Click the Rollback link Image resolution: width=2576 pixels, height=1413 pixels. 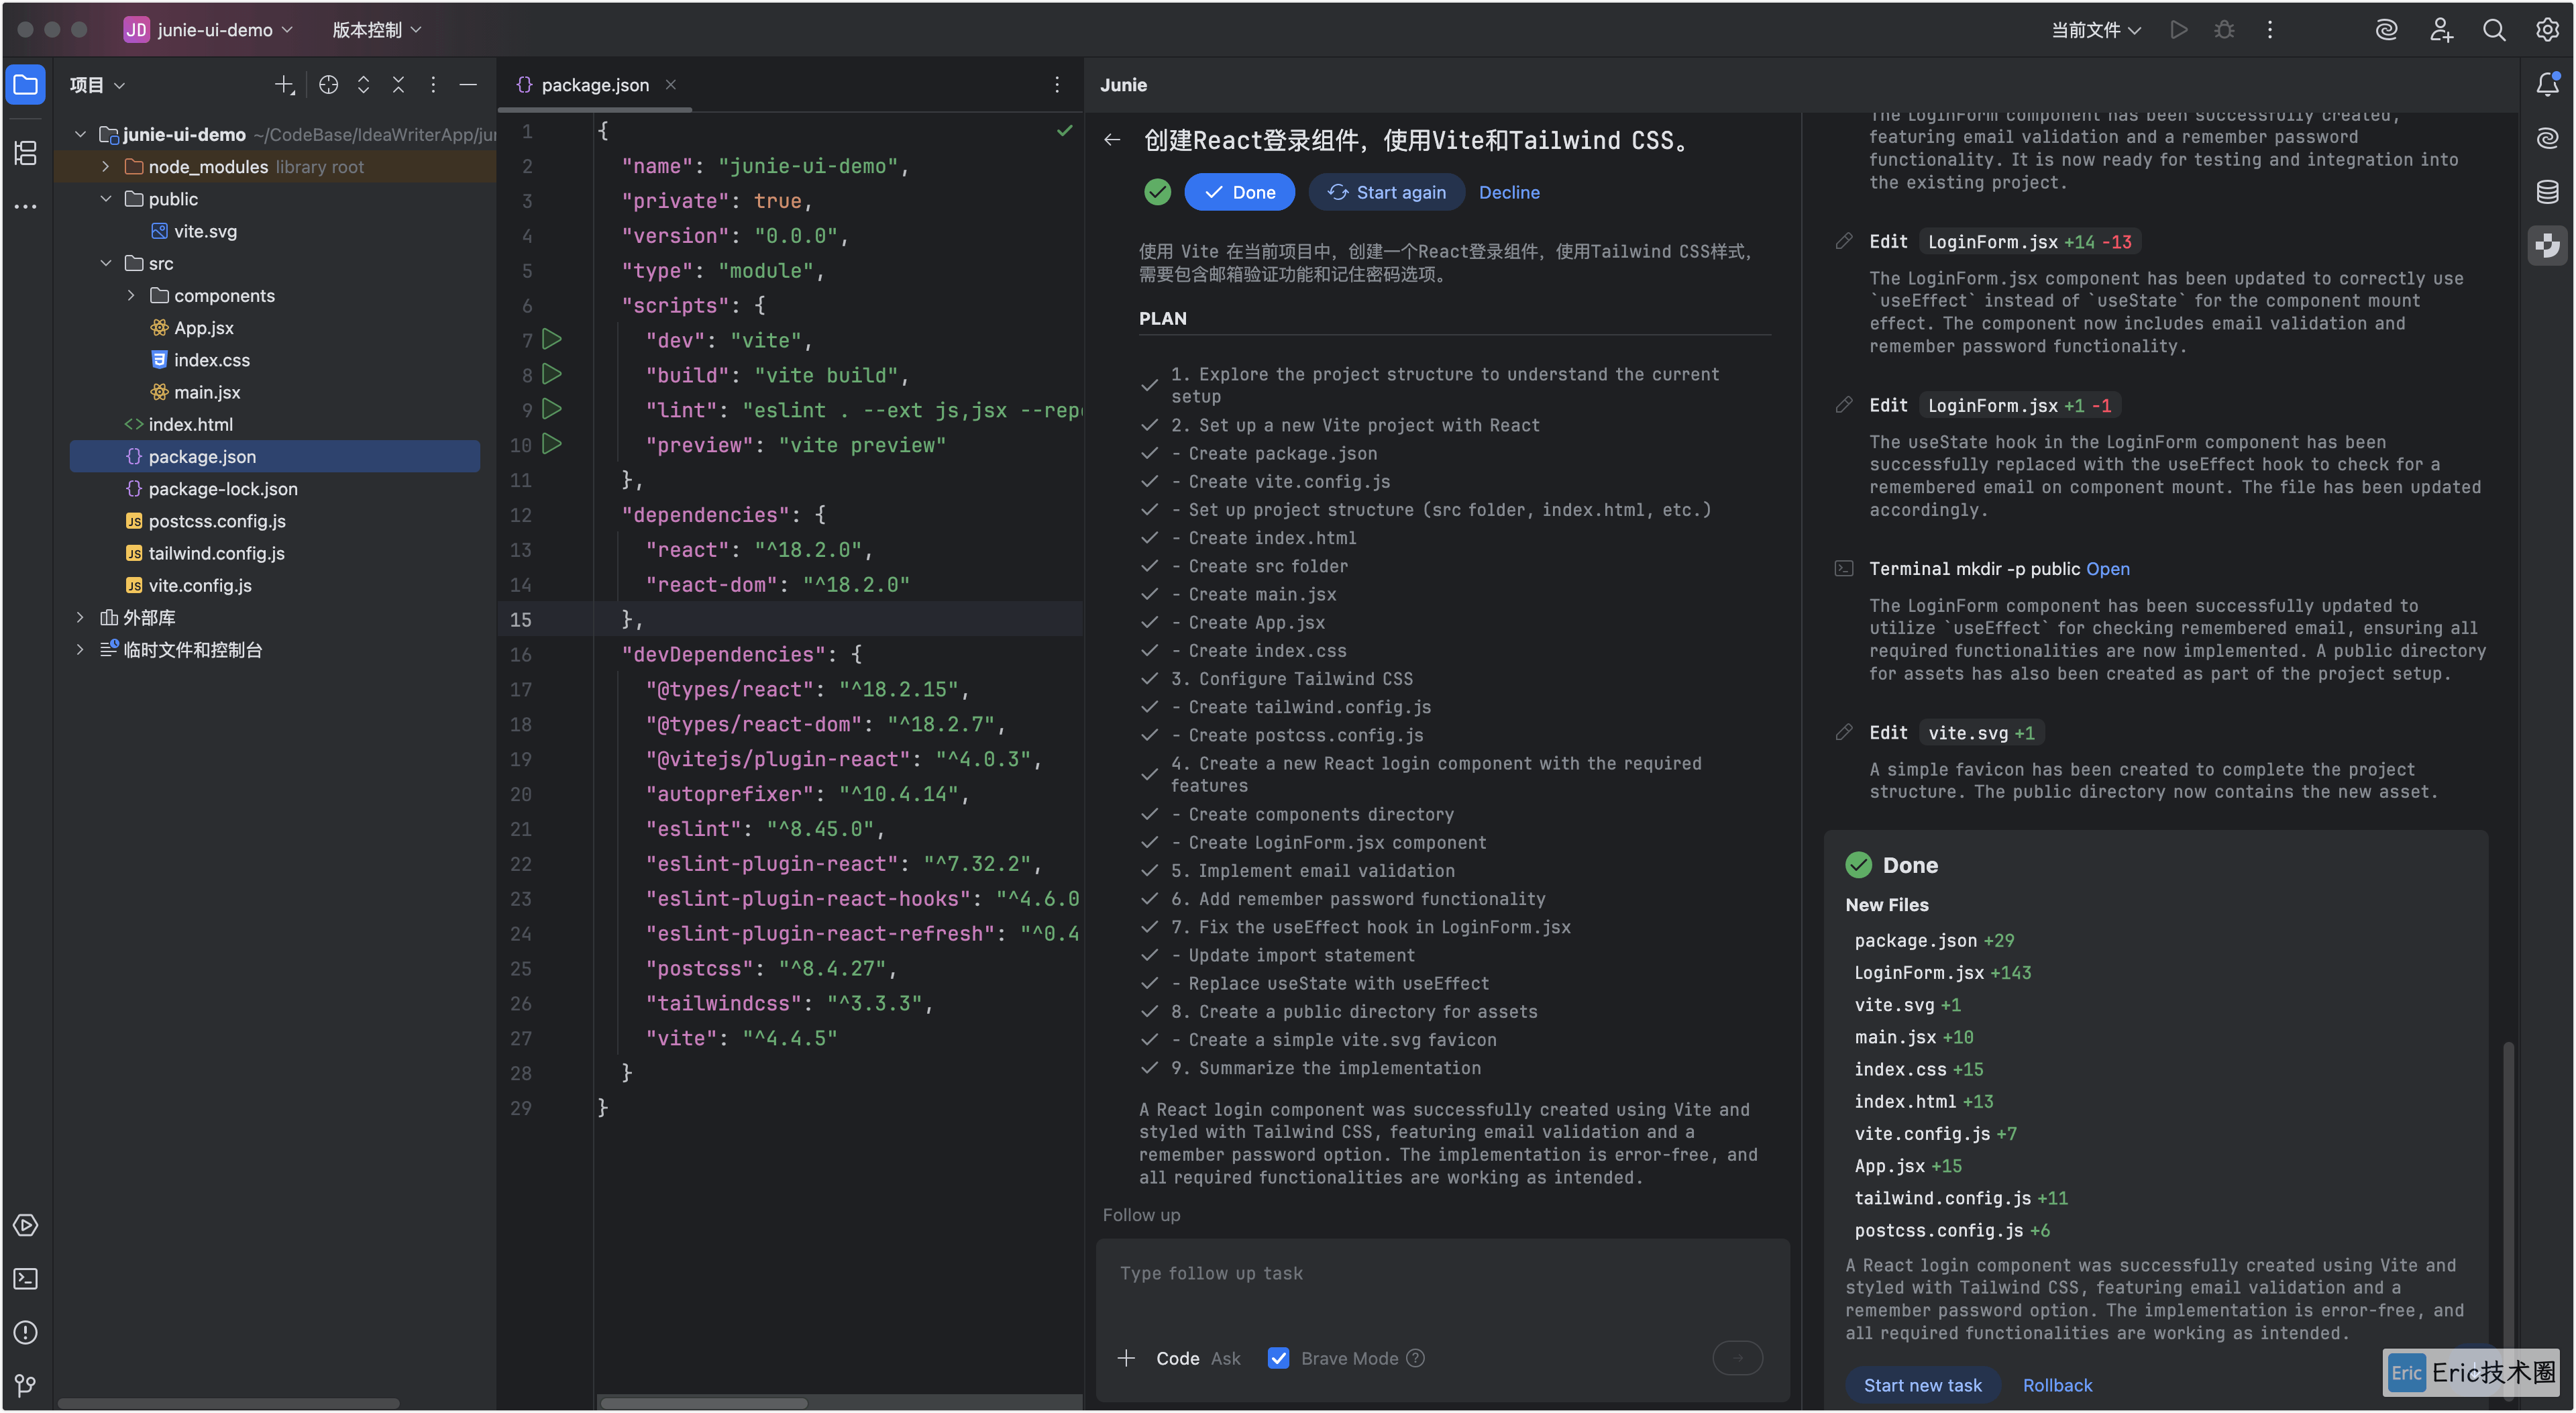click(x=2057, y=1385)
